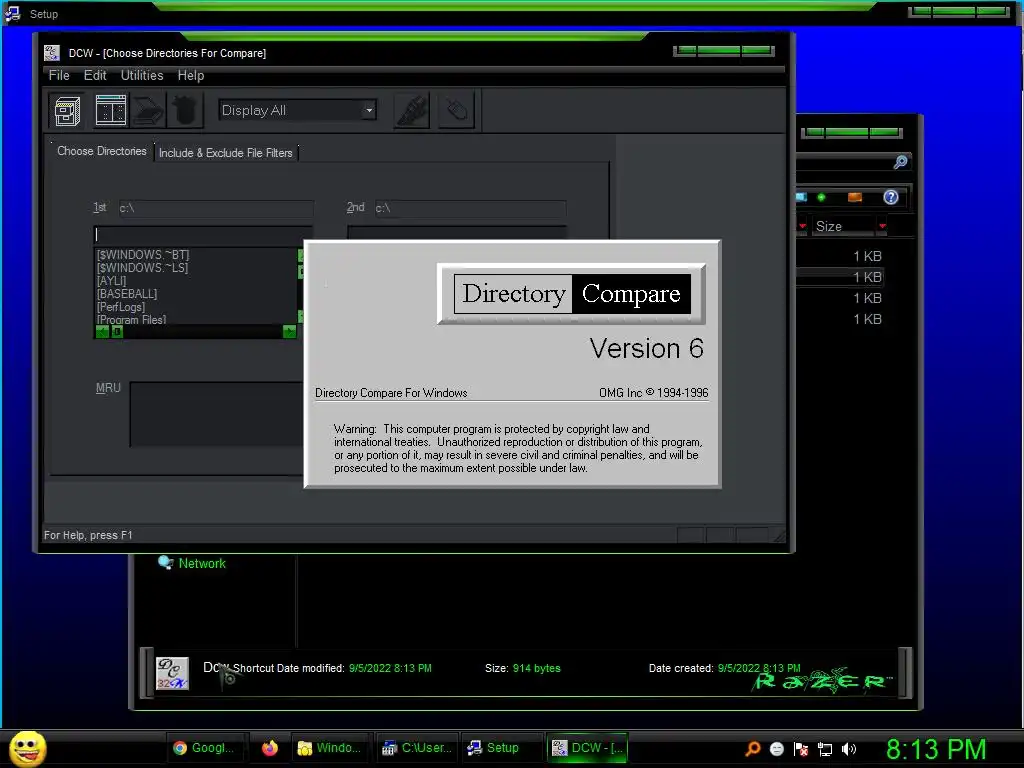Click the flag tray icon with red X
The image size is (1024, 768).
tap(801, 748)
